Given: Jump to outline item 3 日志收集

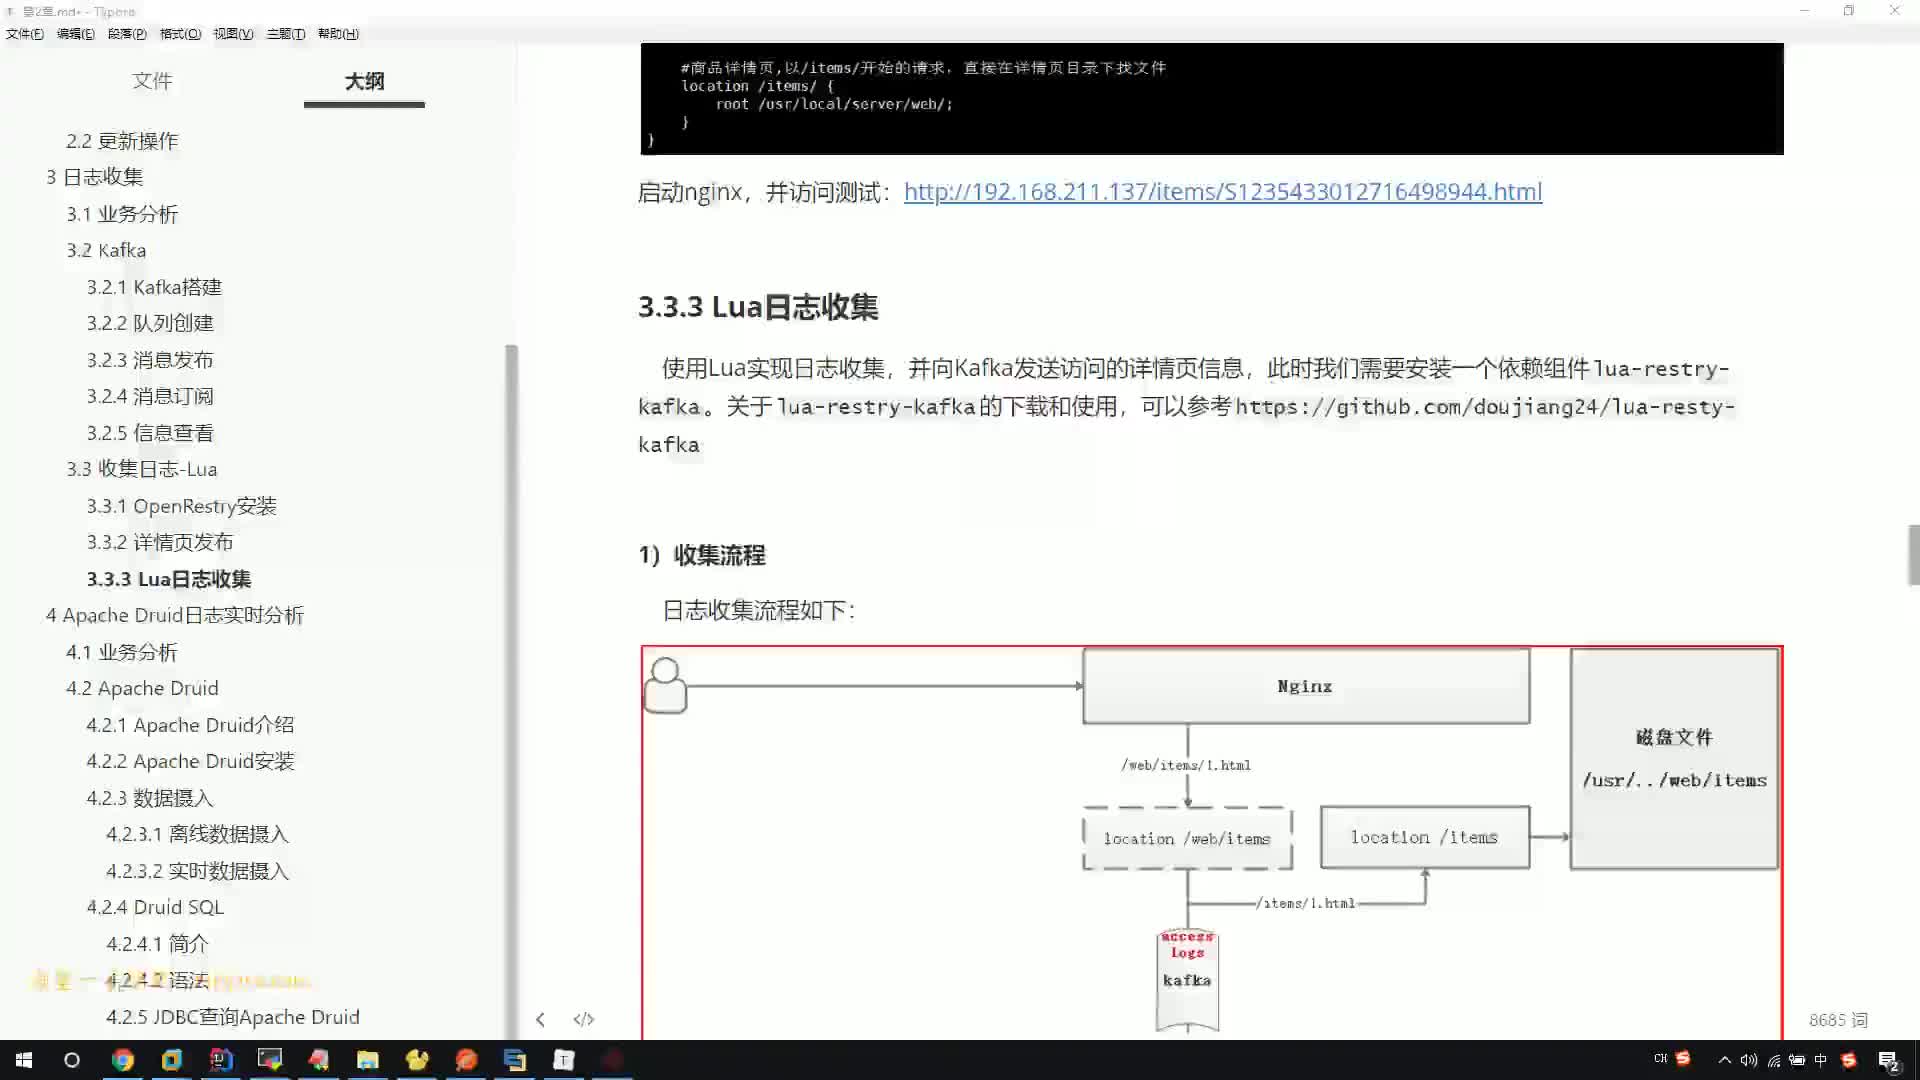Looking at the screenshot, I should click(95, 177).
